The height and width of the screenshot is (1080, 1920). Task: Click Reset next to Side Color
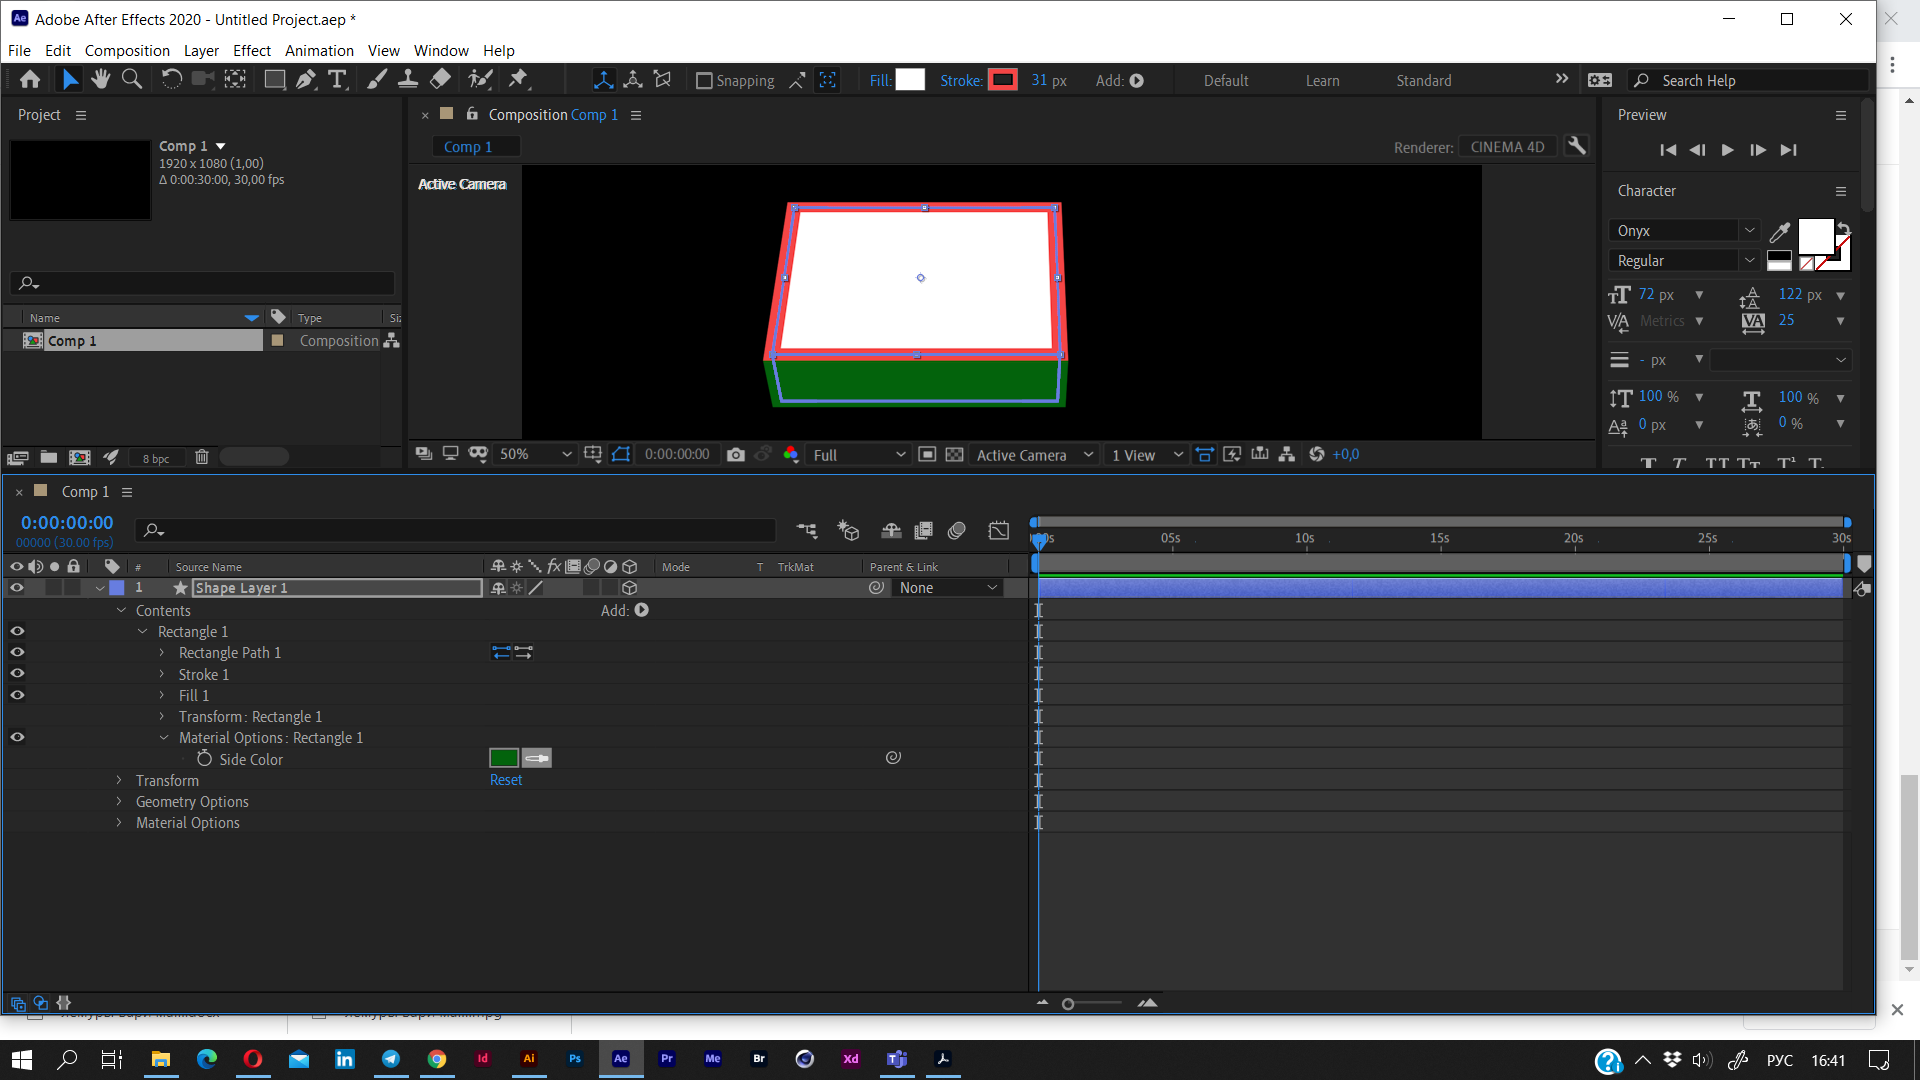point(505,780)
